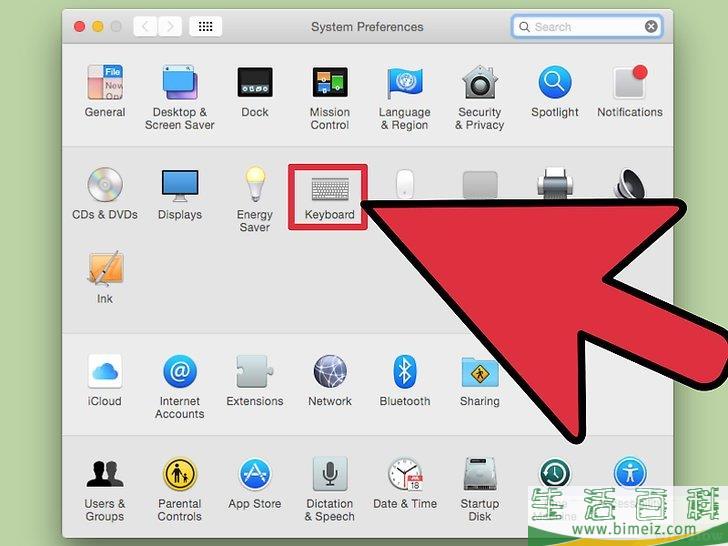Viewport: 728px width, 546px height.
Task: Open Network preferences
Action: click(x=330, y=380)
